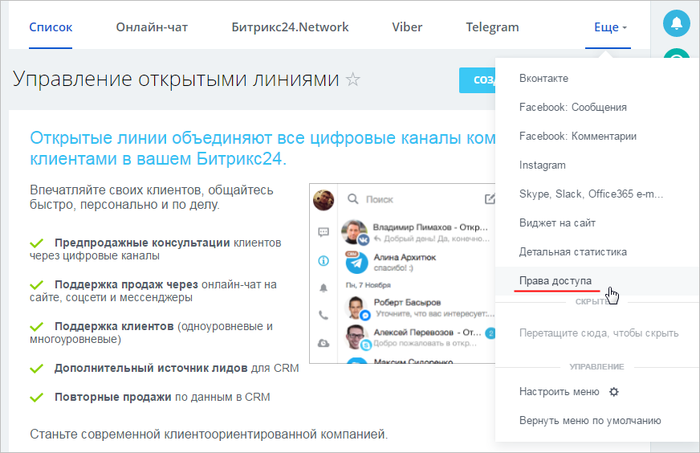Click "Предпродажные консультации" feature text

pos(142,243)
